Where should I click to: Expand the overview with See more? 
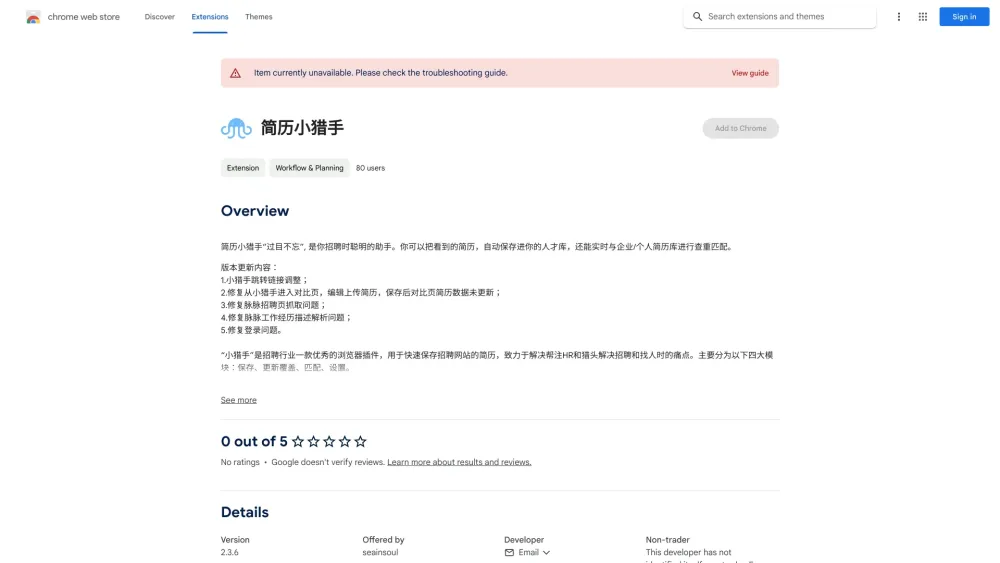238,400
